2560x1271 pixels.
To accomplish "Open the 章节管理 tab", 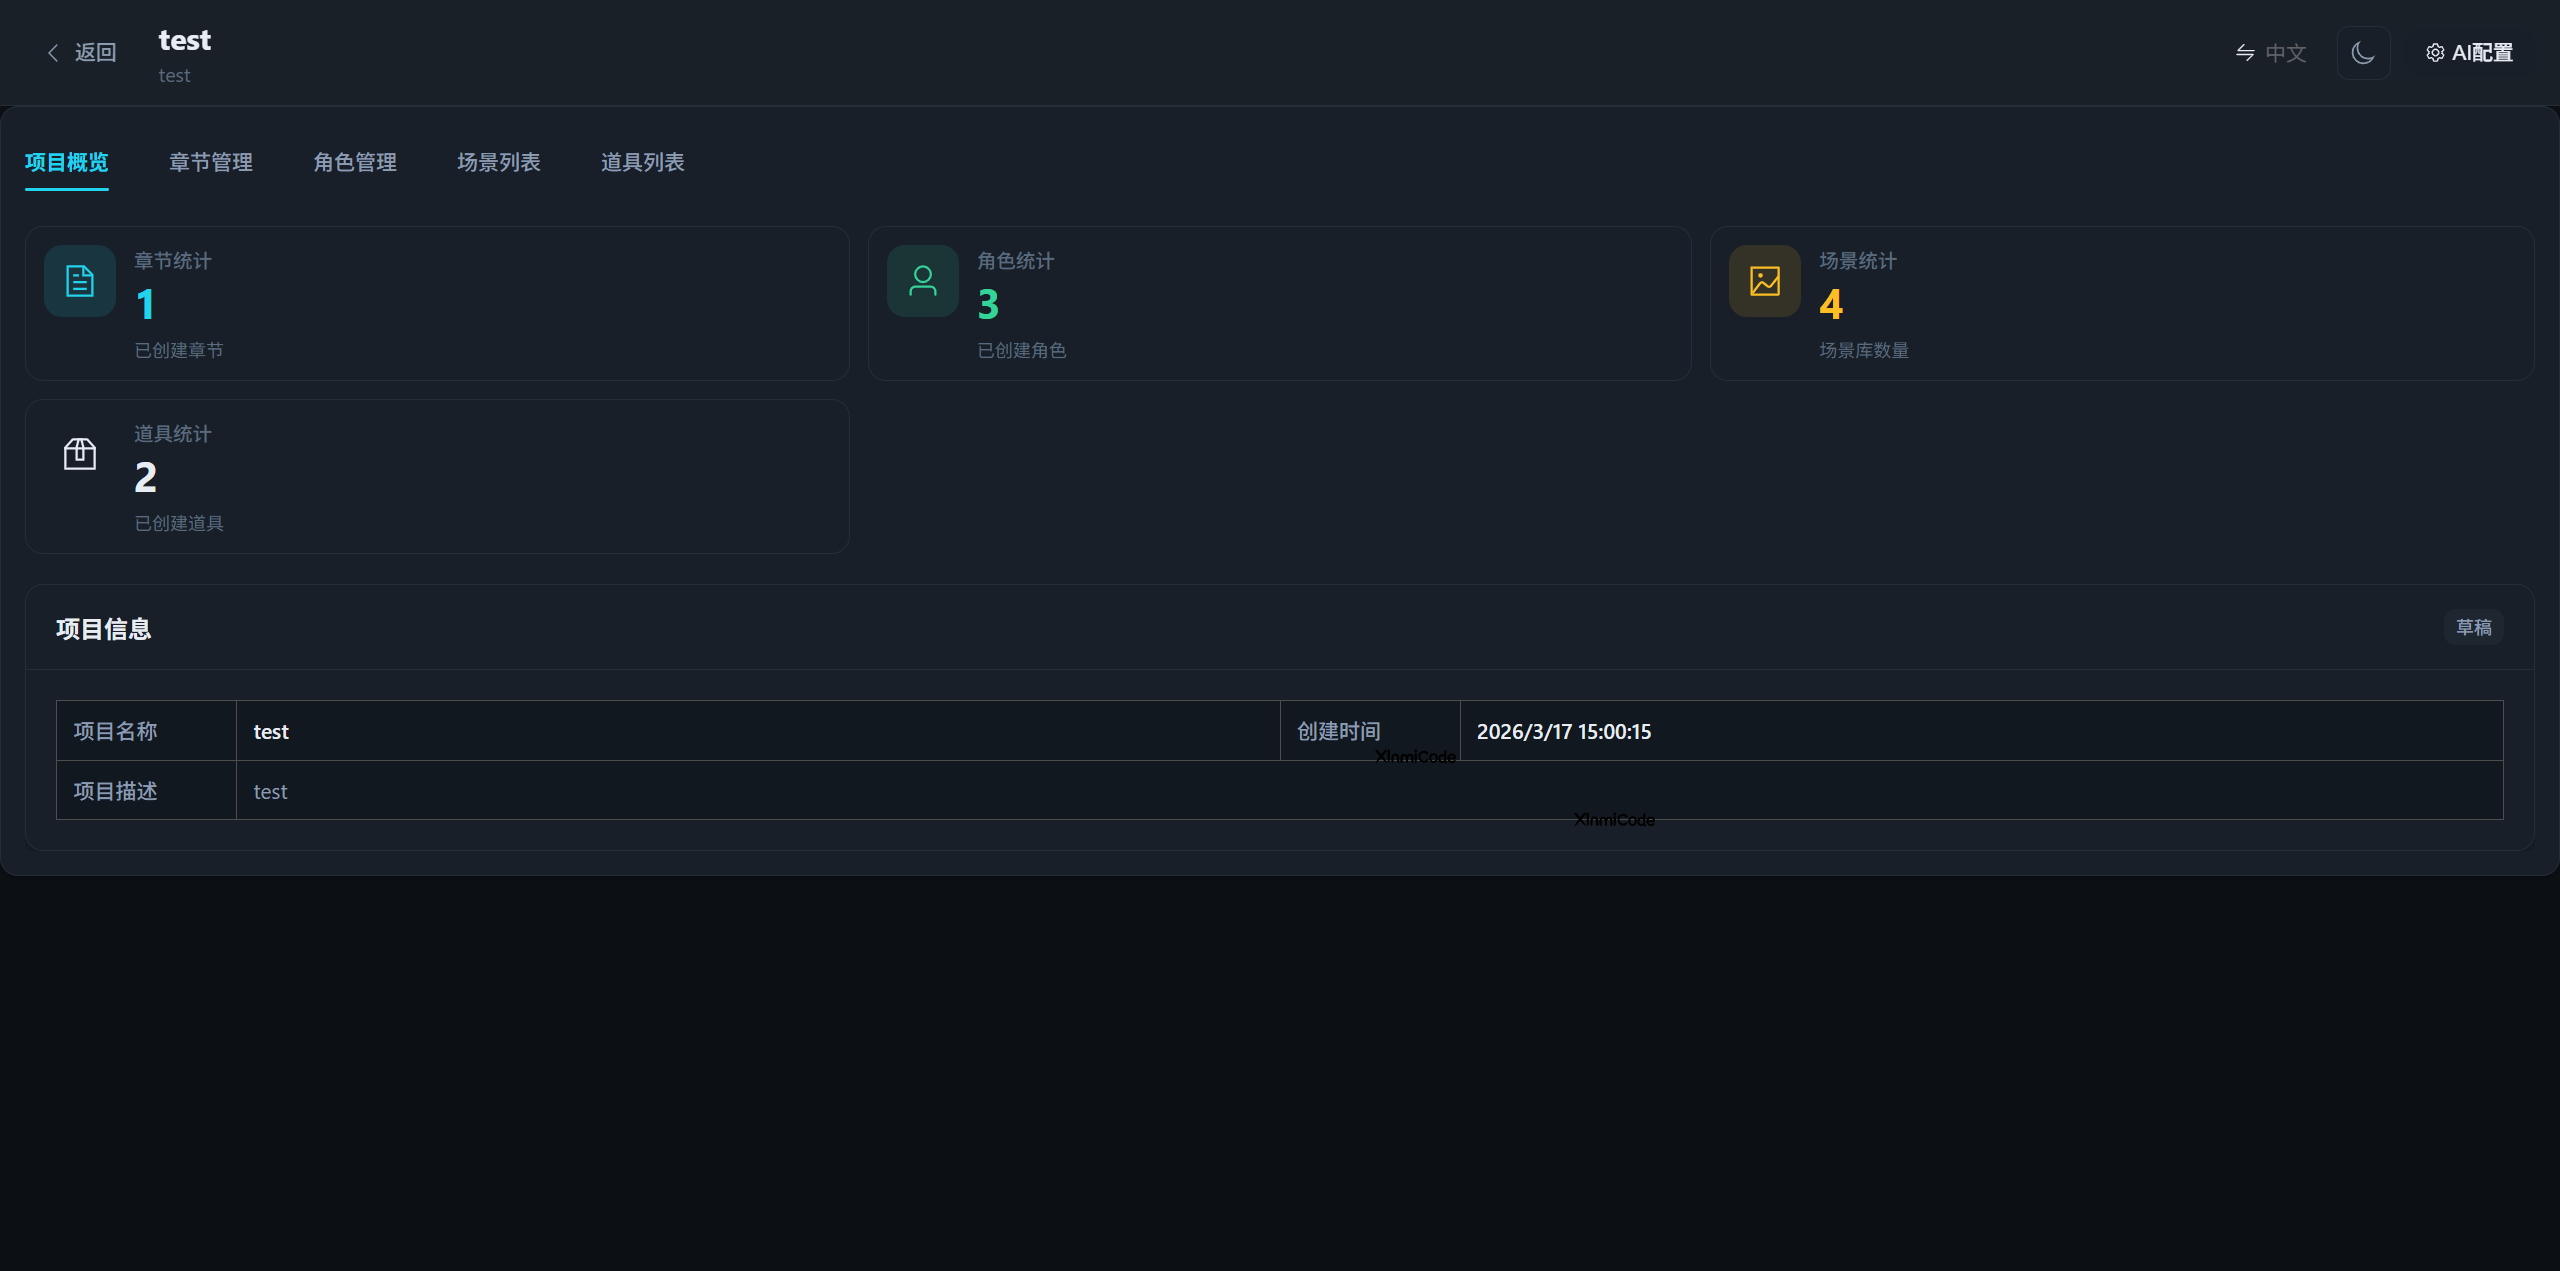I will pyautogui.click(x=211, y=162).
